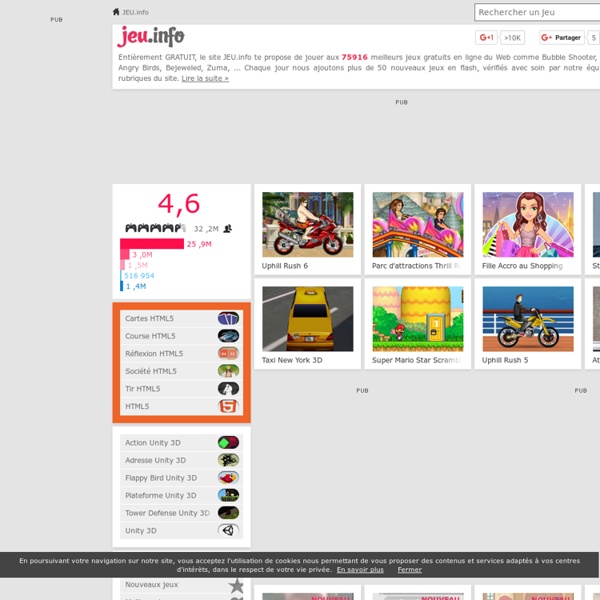Open the Tir HTML5 menu entry

click(x=181, y=389)
